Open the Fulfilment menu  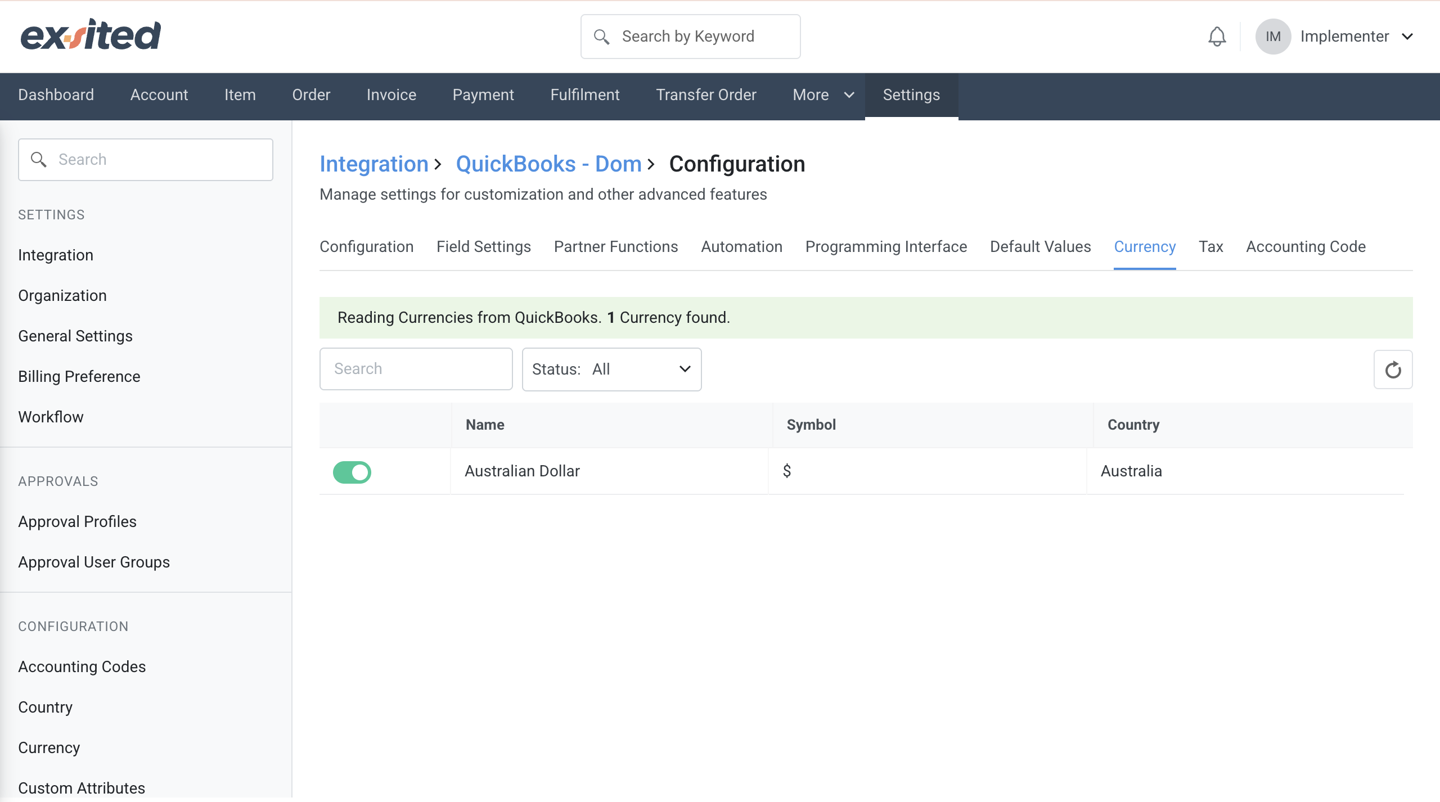point(585,95)
